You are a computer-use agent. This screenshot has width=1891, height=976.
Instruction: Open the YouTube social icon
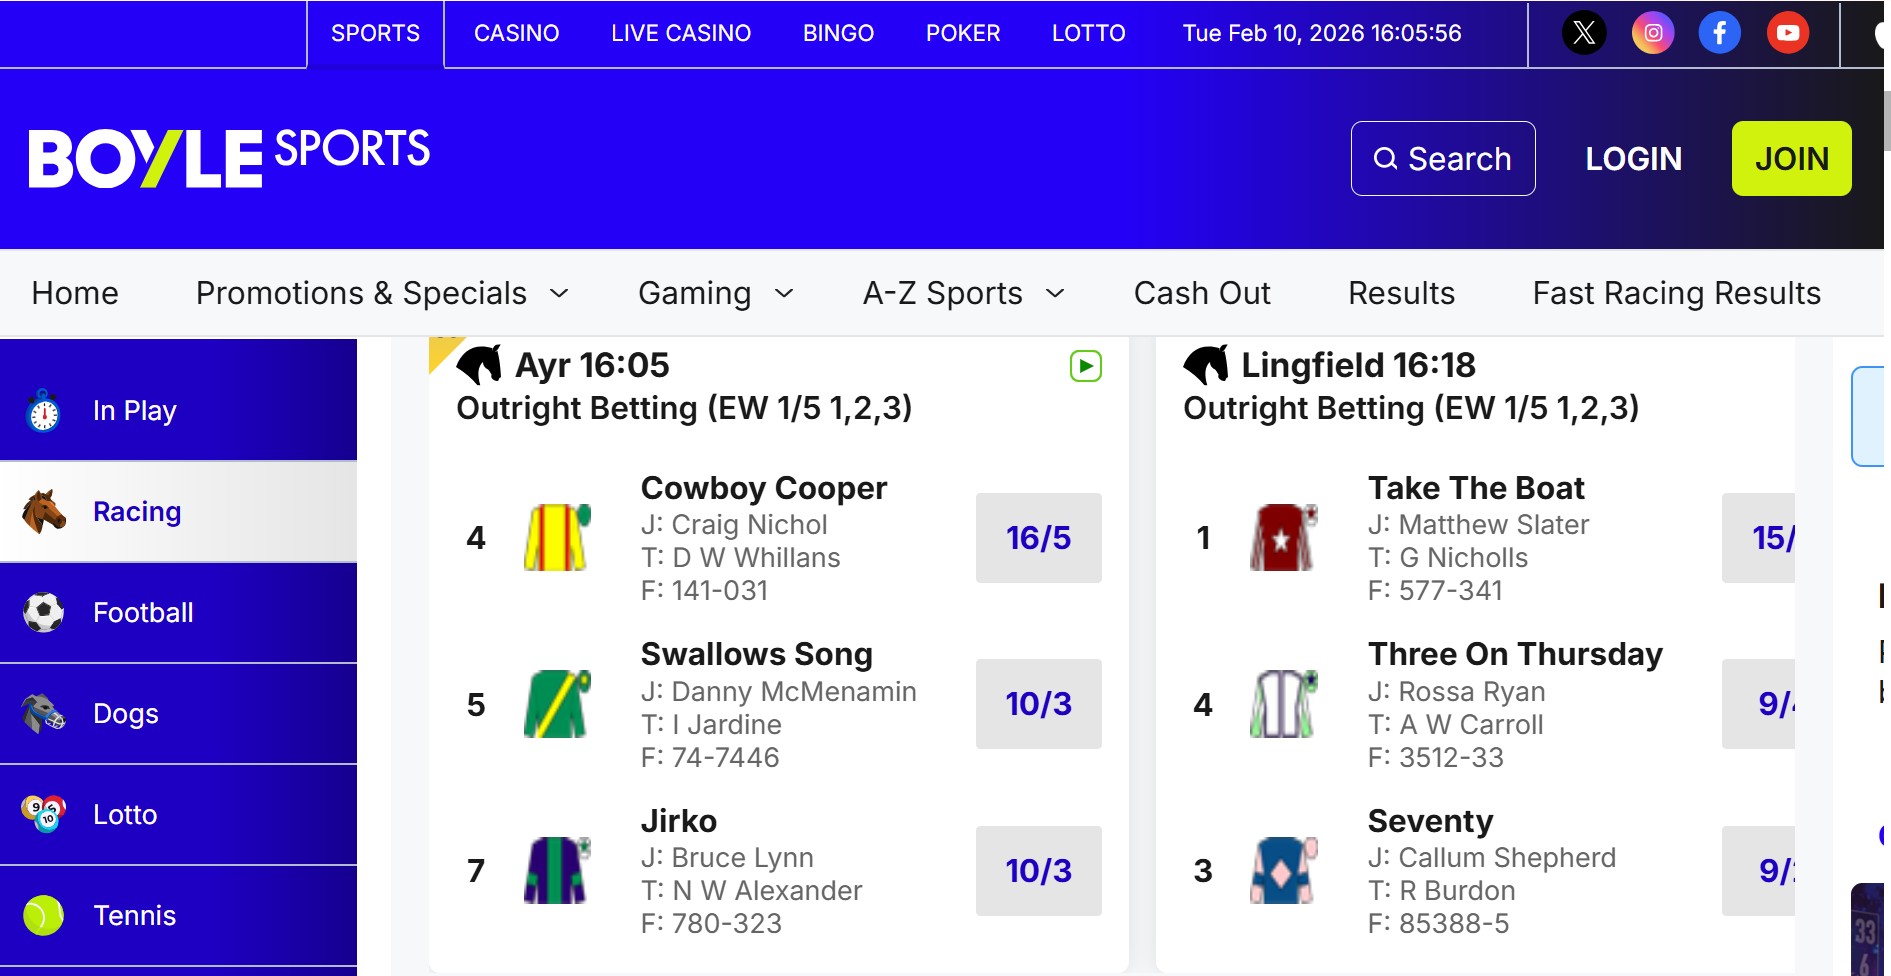tap(1787, 33)
